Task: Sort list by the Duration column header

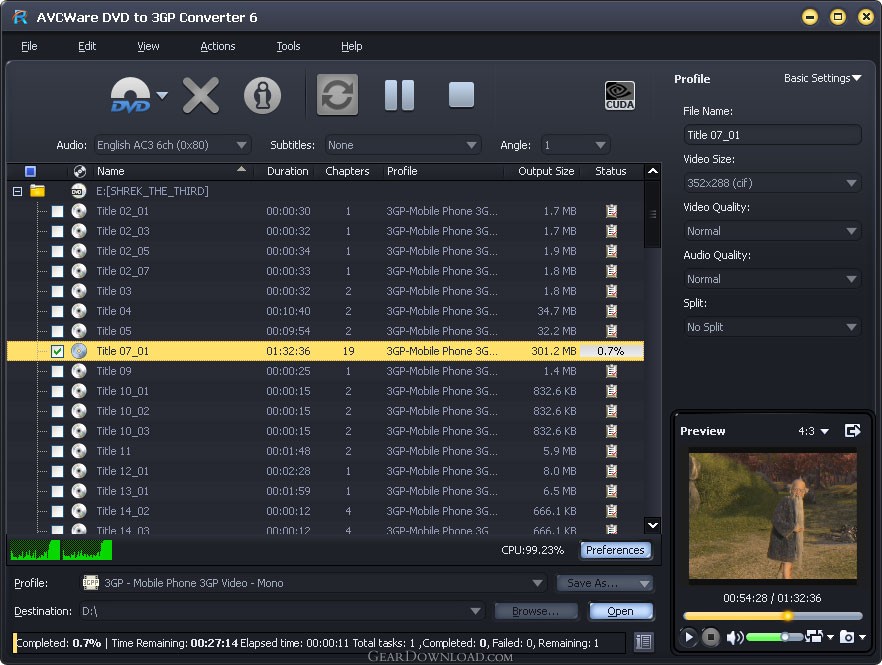Action: coord(287,171)
